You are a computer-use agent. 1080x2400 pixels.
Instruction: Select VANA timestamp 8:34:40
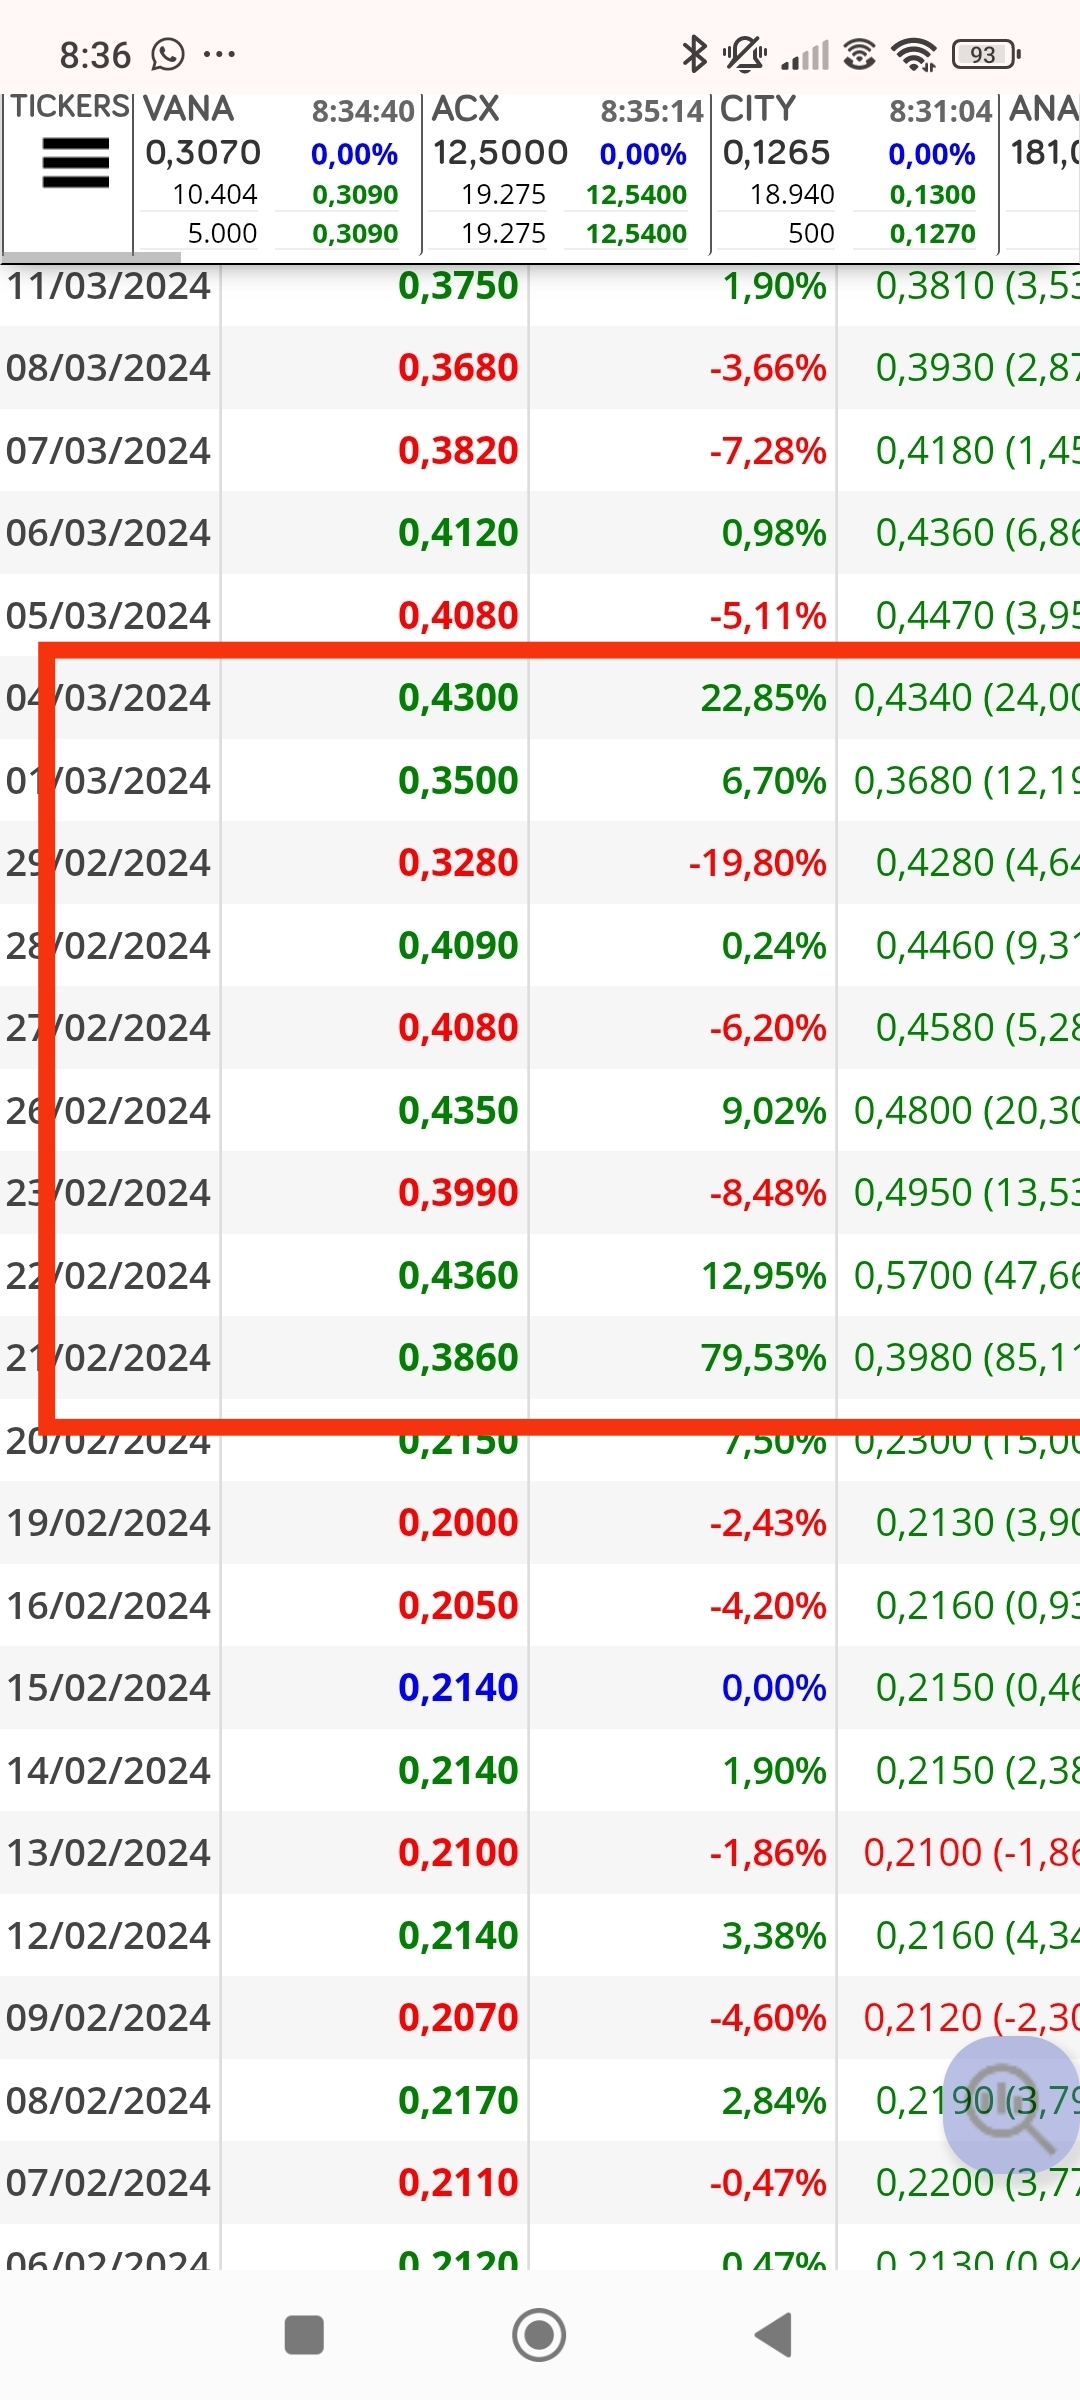[x=363, y=111]
